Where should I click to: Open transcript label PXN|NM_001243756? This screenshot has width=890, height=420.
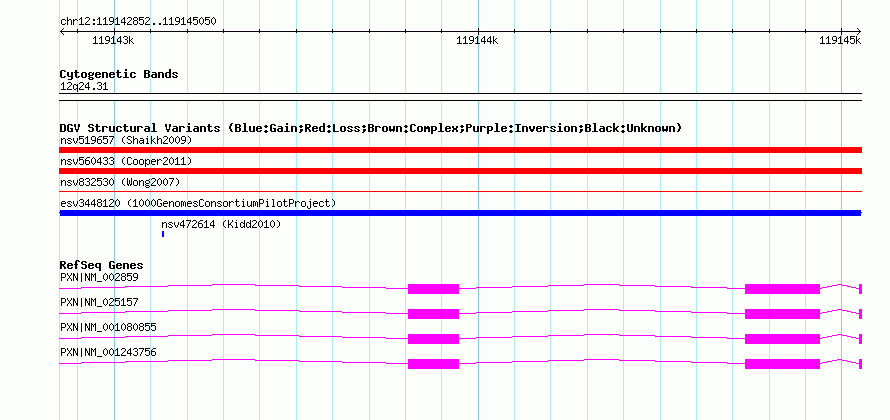click(108, 352)
